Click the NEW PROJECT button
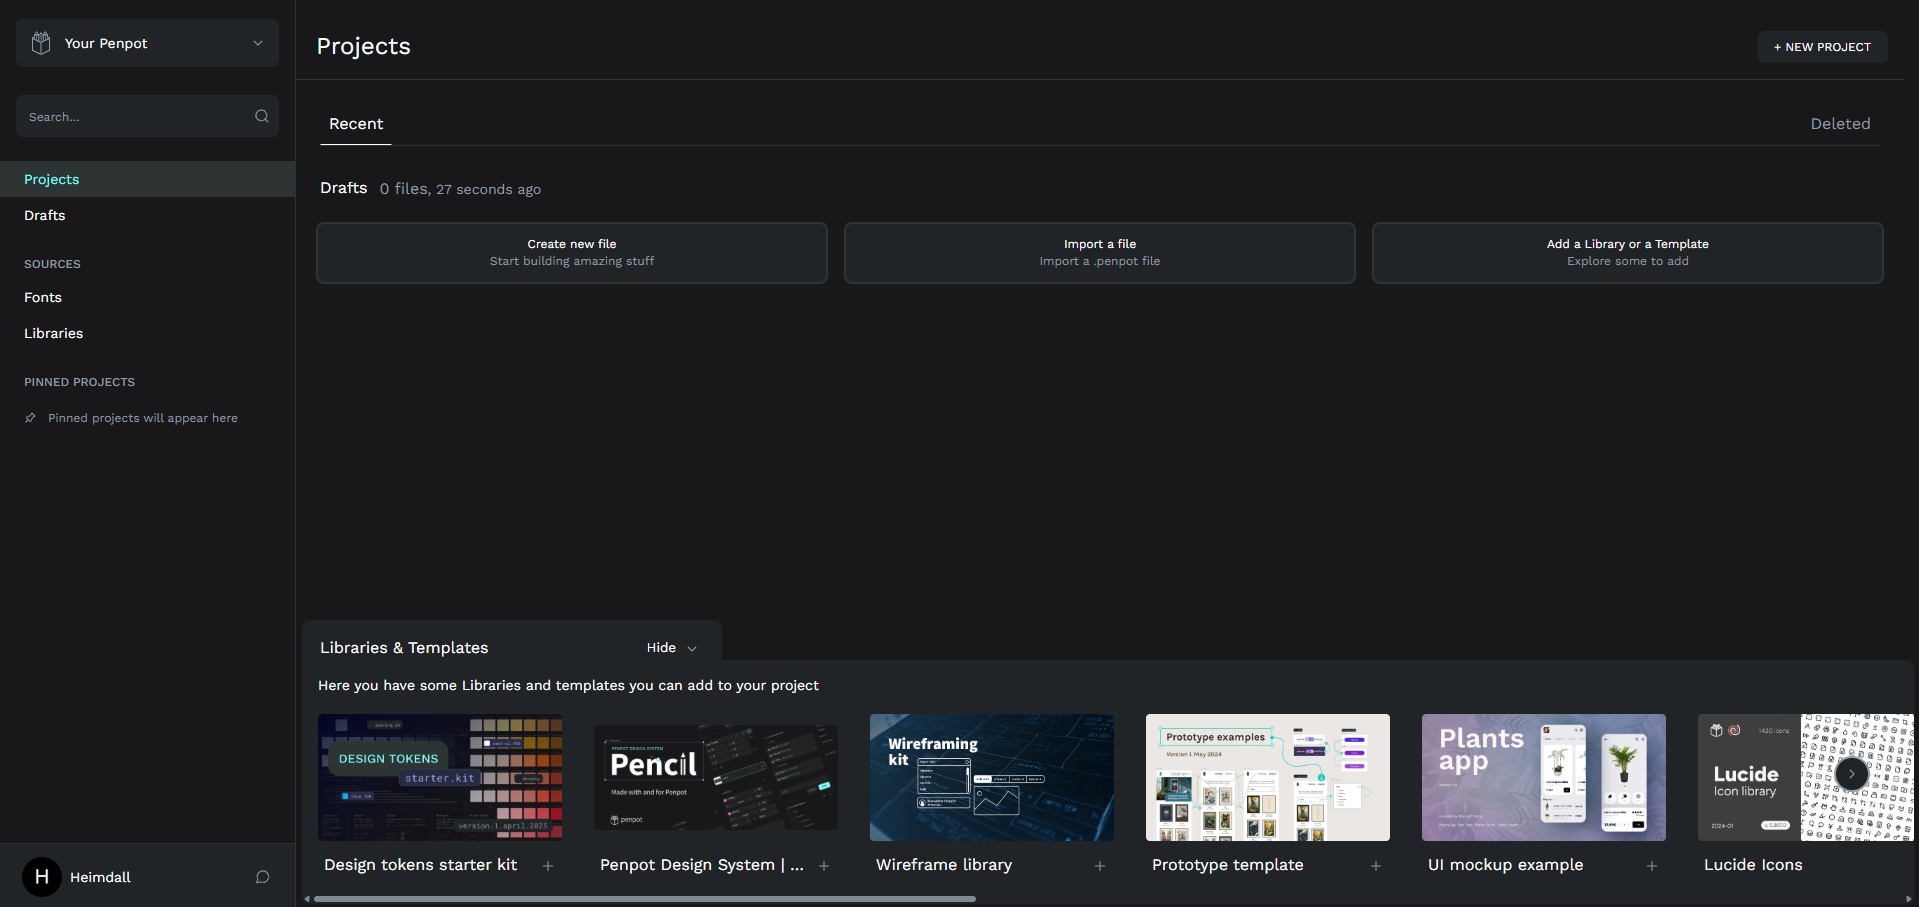Image resolution: width=1919 pixels, height=907 pixels. pyautogui.click(x=1821, y=46)
